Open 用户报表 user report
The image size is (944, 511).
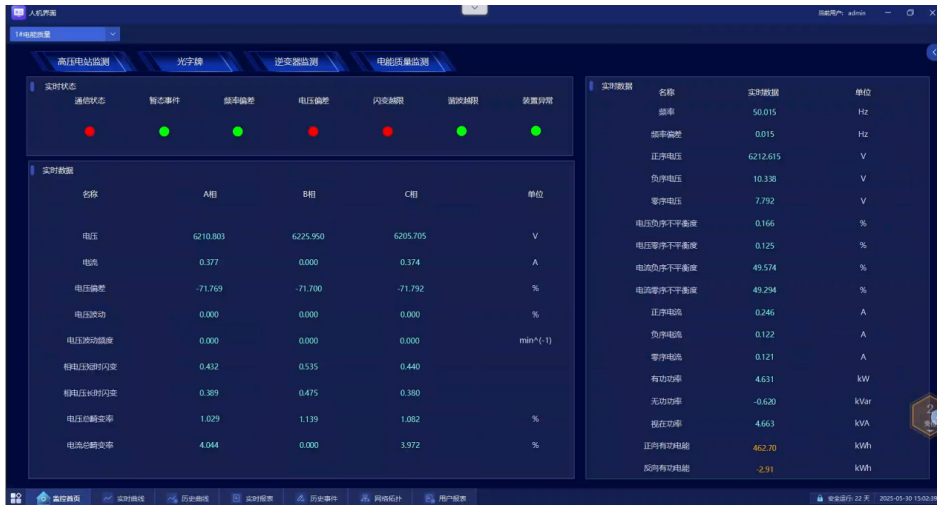[x=445, y=498]
